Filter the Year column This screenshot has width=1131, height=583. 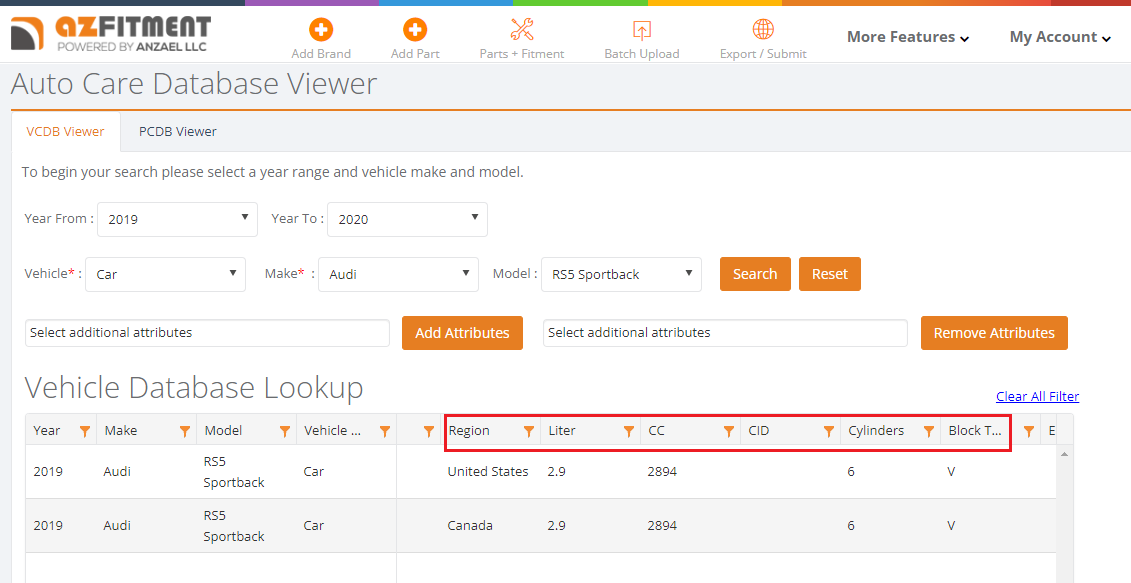point(85,431)
